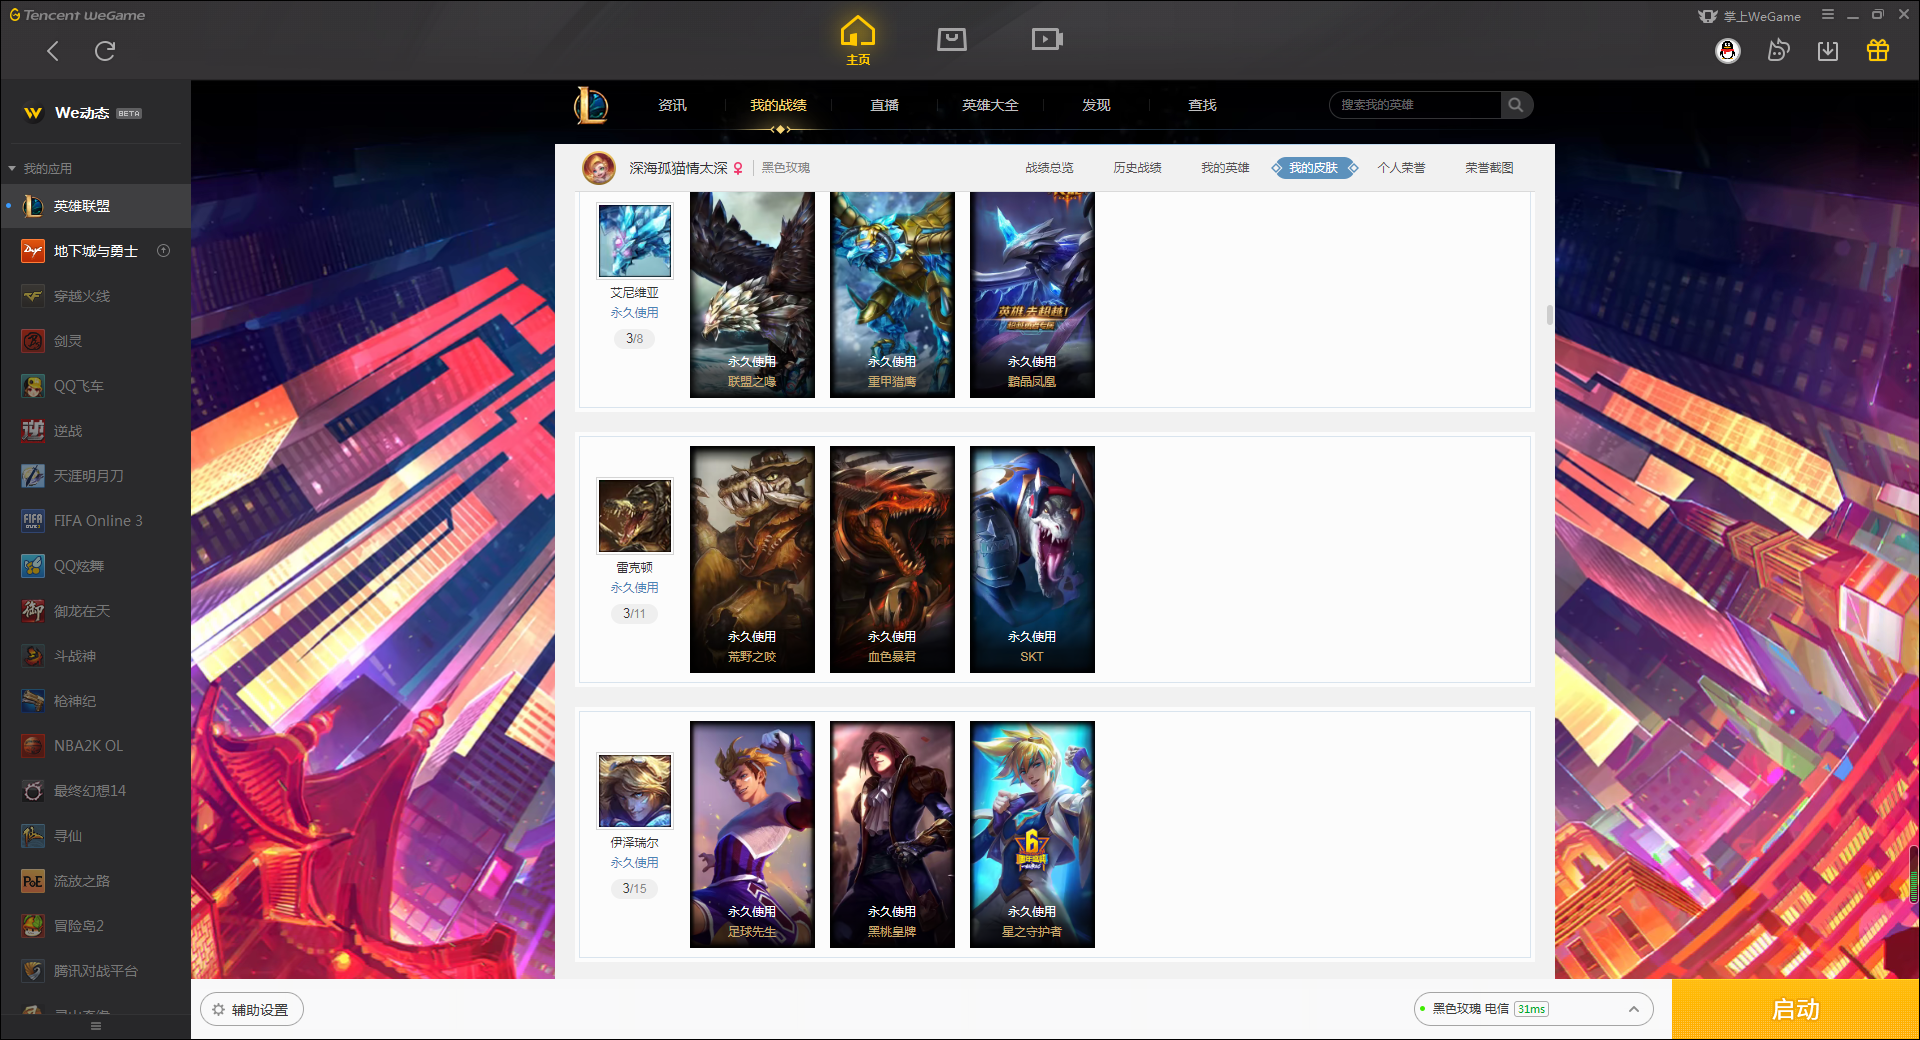The height and width of the screenshot is (1040, 1920).
Task: Open the video playback icon
Action: pyautogui.click(x=1047, y=39)
